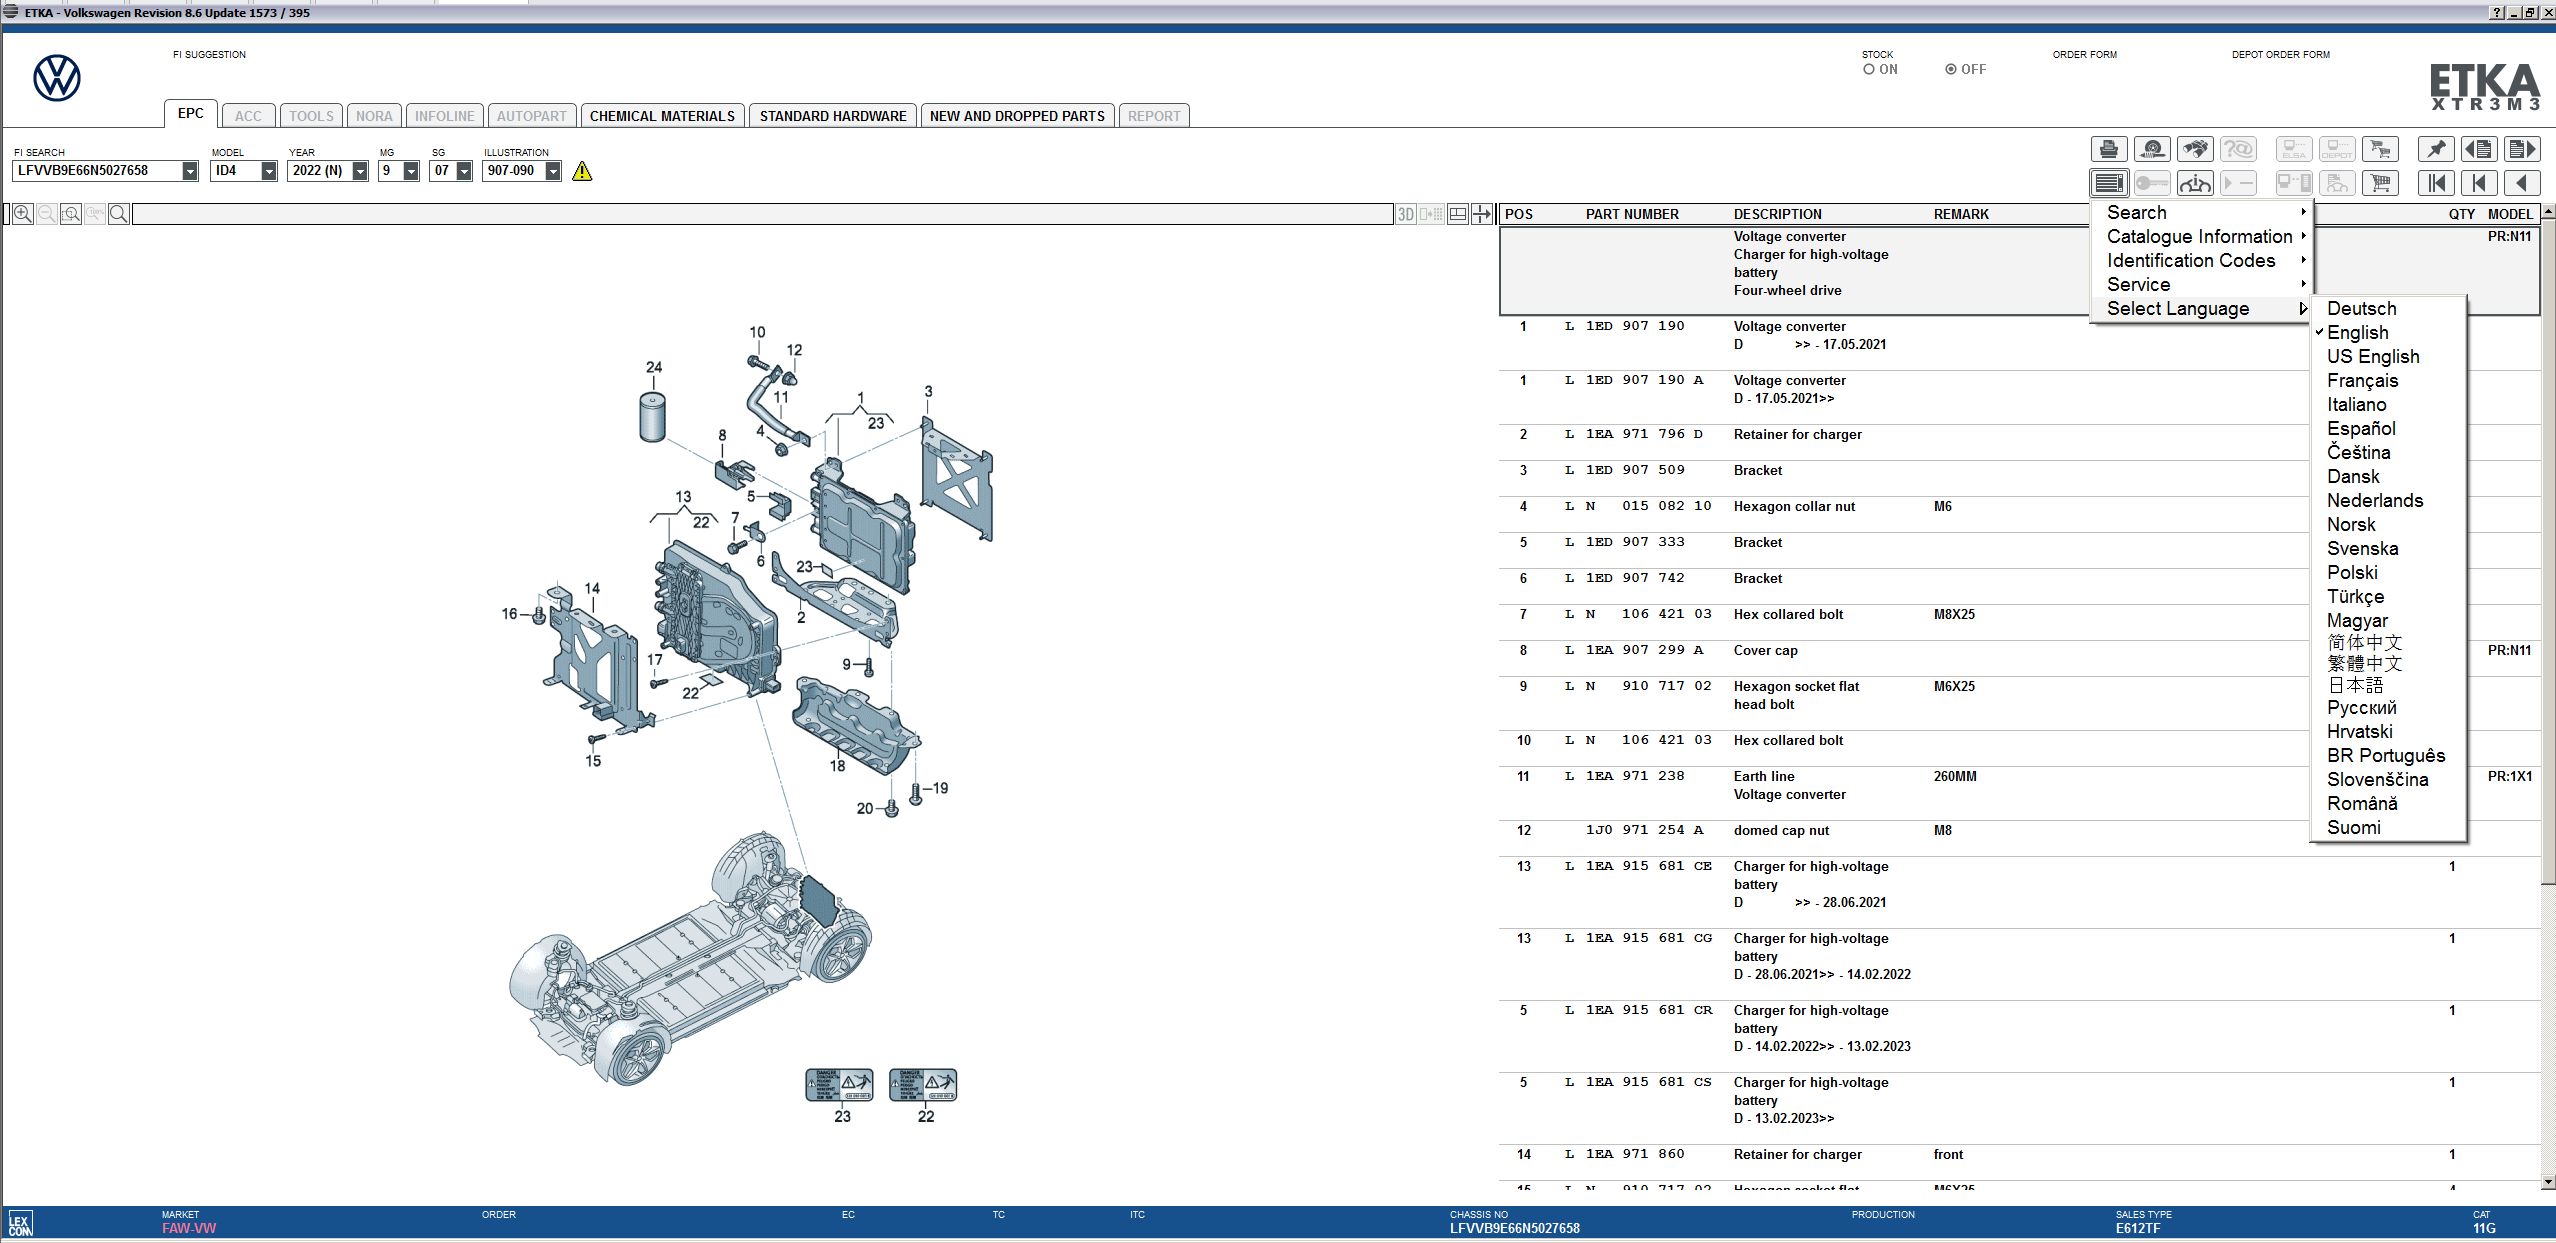2556x1243 pixels.
Task: Open the CHEMICAL MATERIALS tab
Action: tap(662, 116)
